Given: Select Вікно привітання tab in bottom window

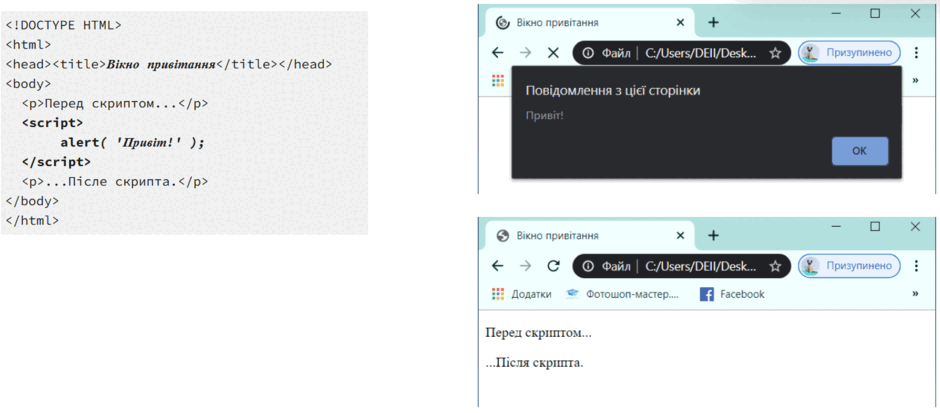Looking at the screenshot, I should (x=590, y=235).
